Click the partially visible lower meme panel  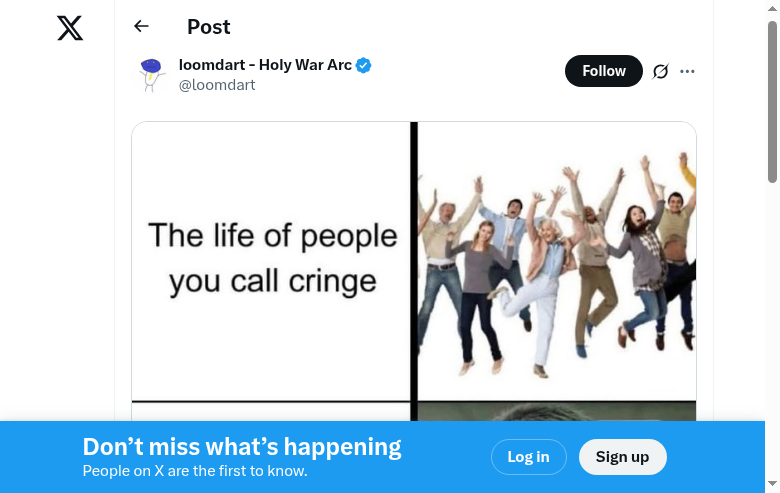(556, 411)
